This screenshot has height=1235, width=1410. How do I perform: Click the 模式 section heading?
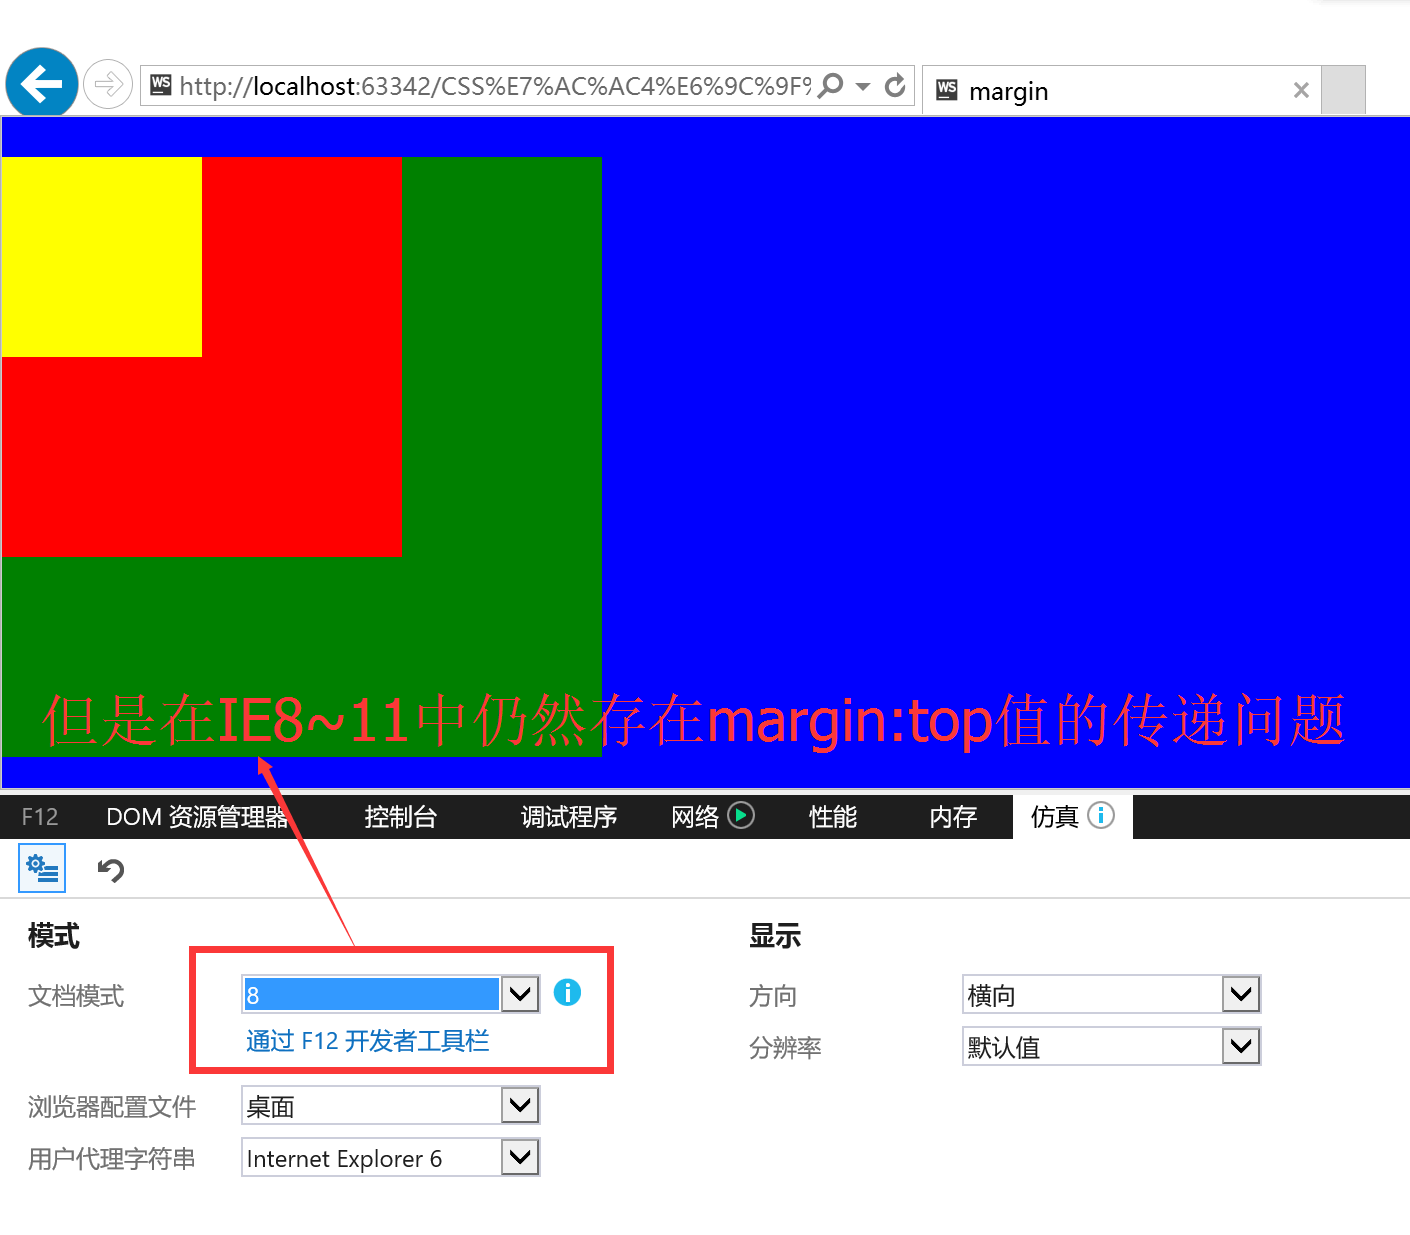coord(54,936)
